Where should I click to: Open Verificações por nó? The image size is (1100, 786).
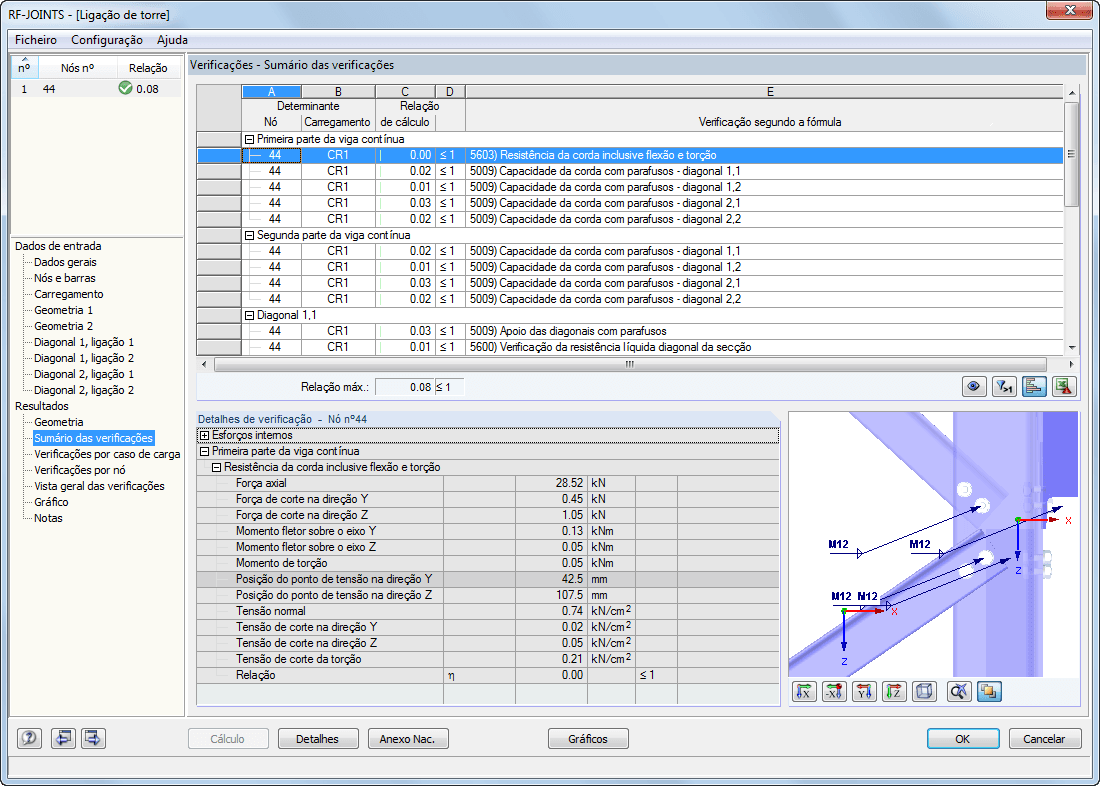[x=80, y=470]
